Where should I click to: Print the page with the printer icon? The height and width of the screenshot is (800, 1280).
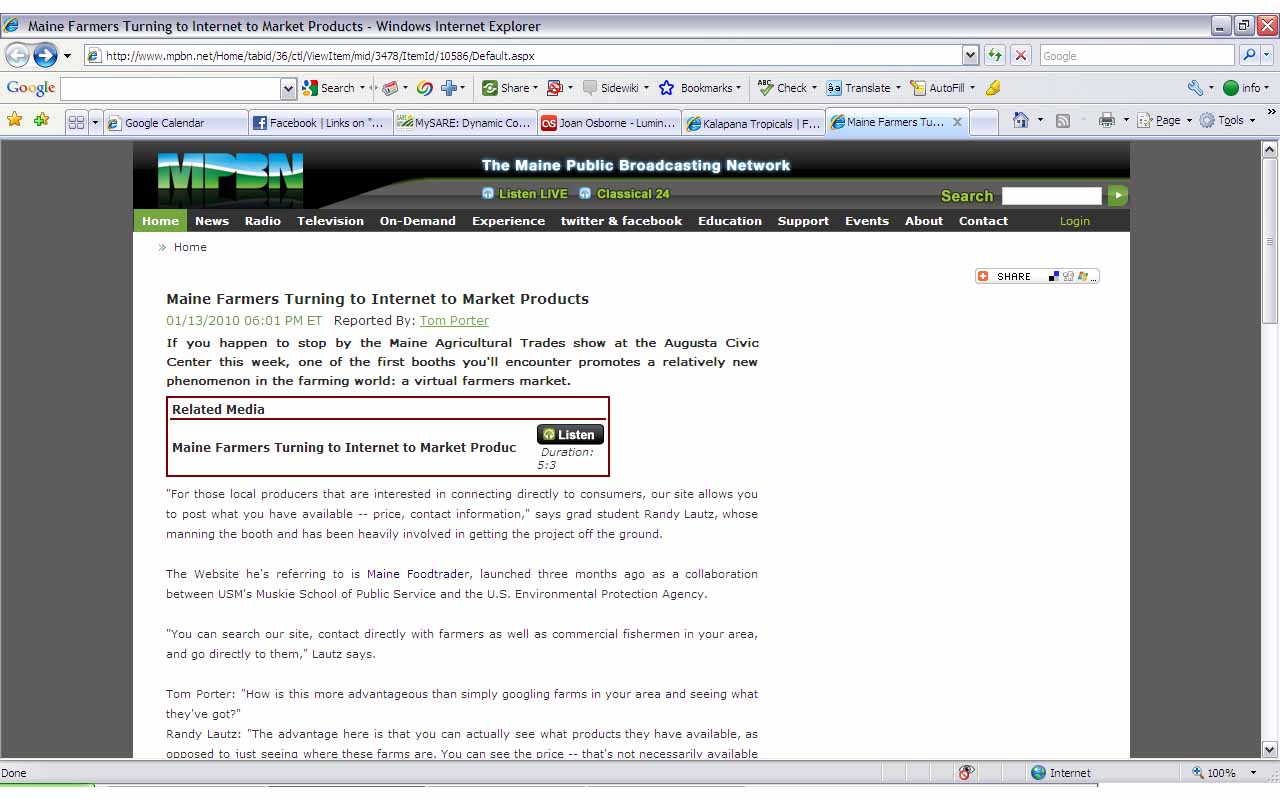[x=1106, y=120]
